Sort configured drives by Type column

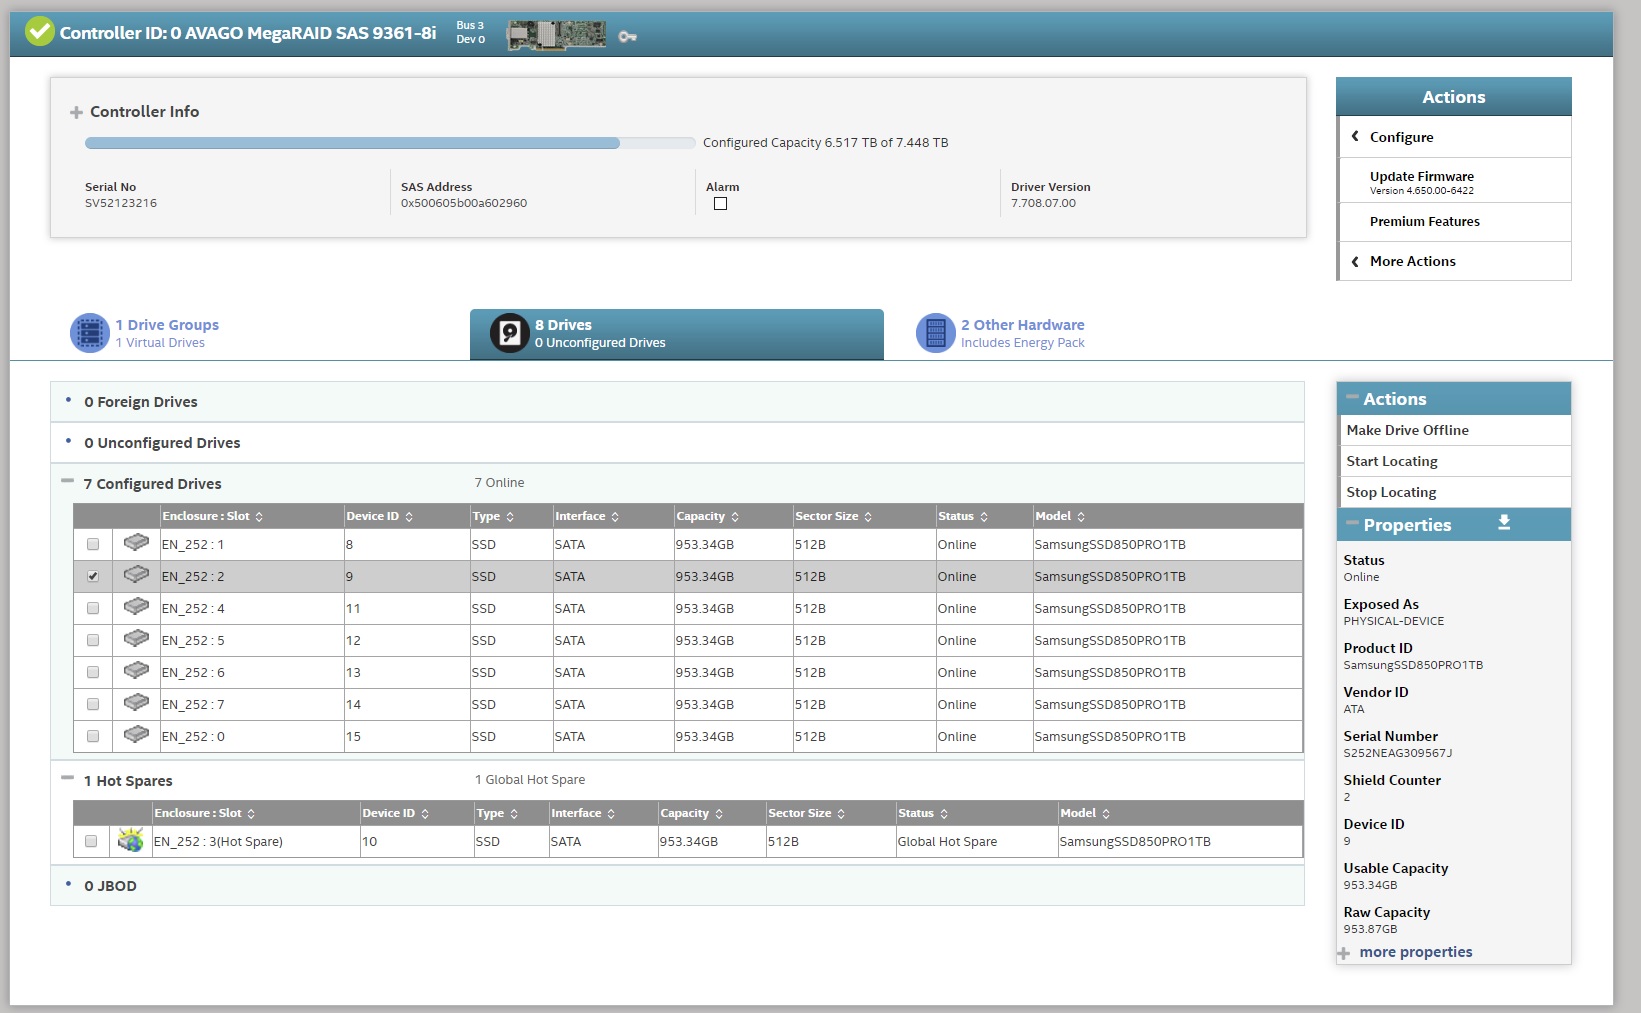point(510,517)
